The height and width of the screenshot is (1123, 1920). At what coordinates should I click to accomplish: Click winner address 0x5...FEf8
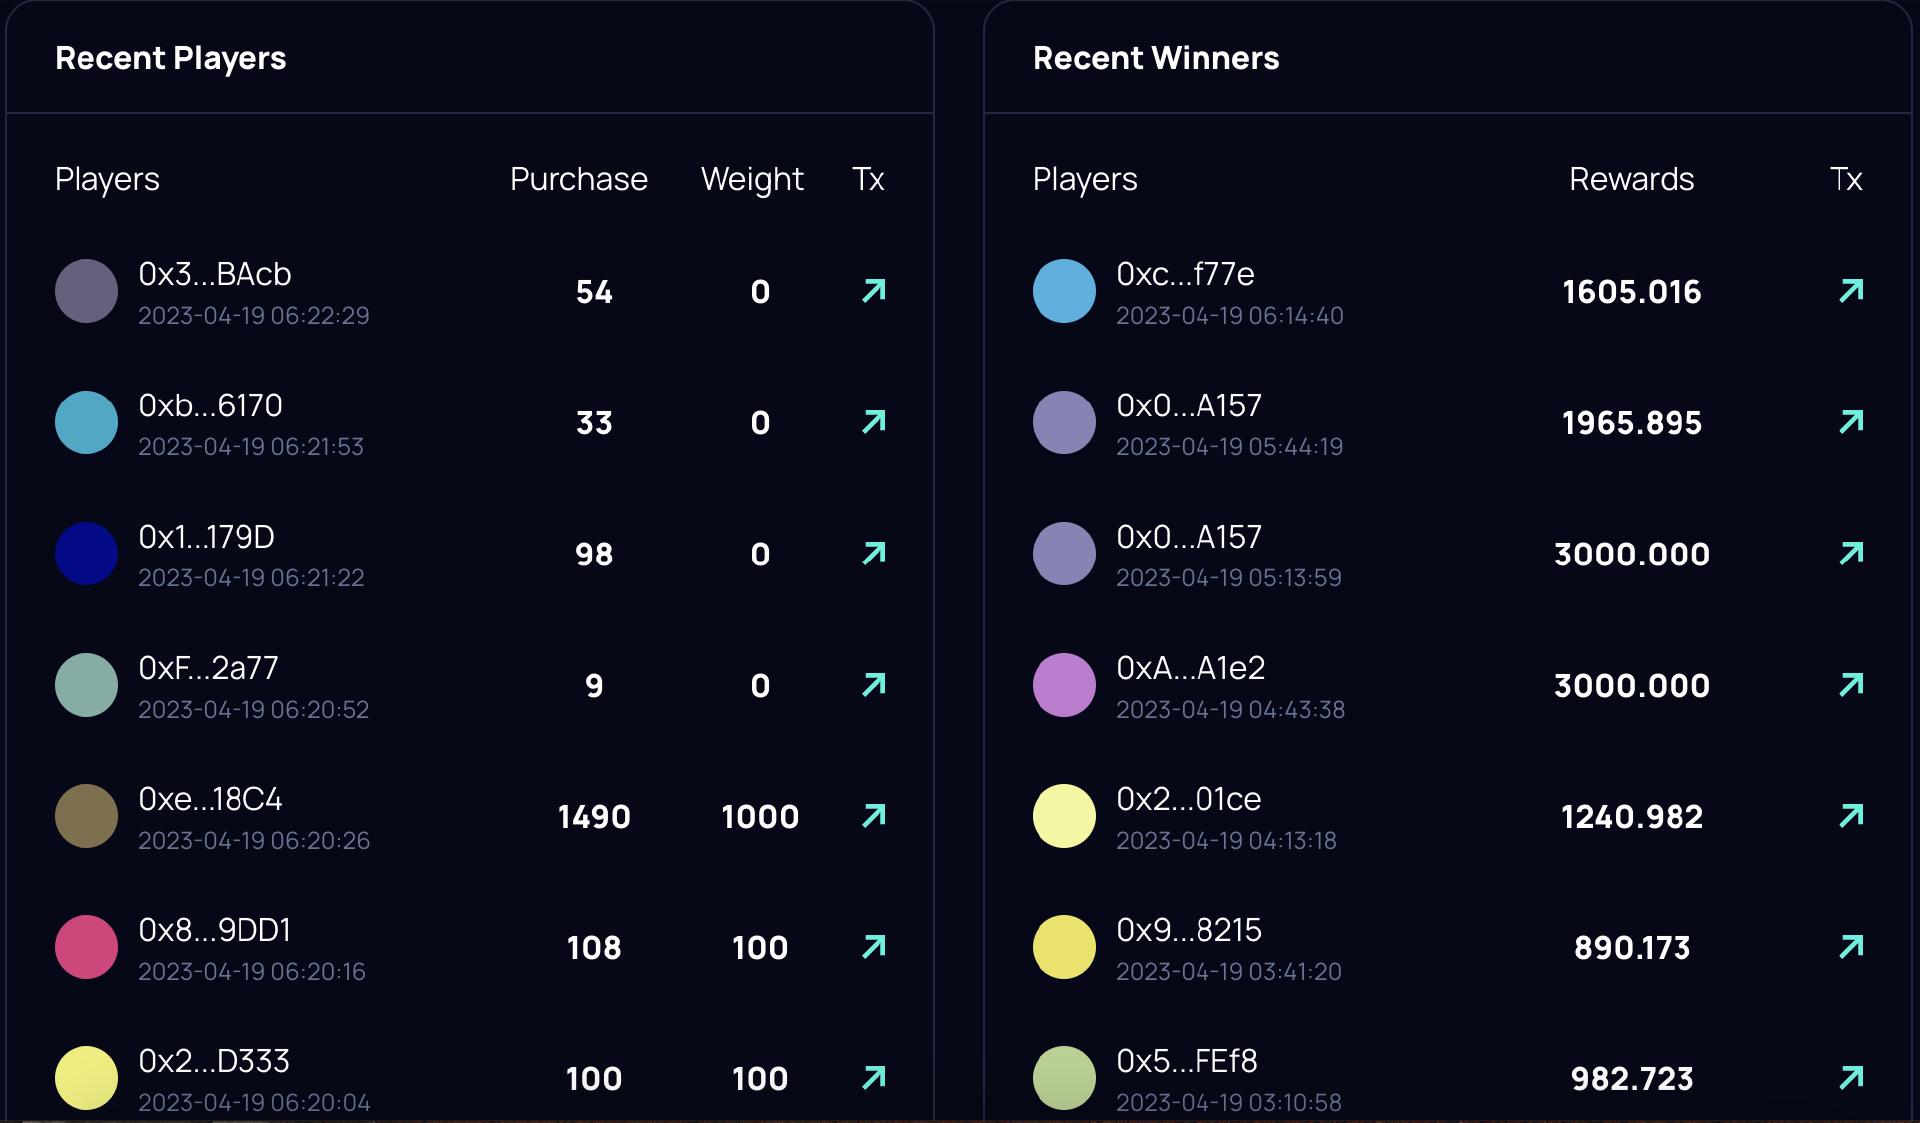(x=1186, y=1061)
